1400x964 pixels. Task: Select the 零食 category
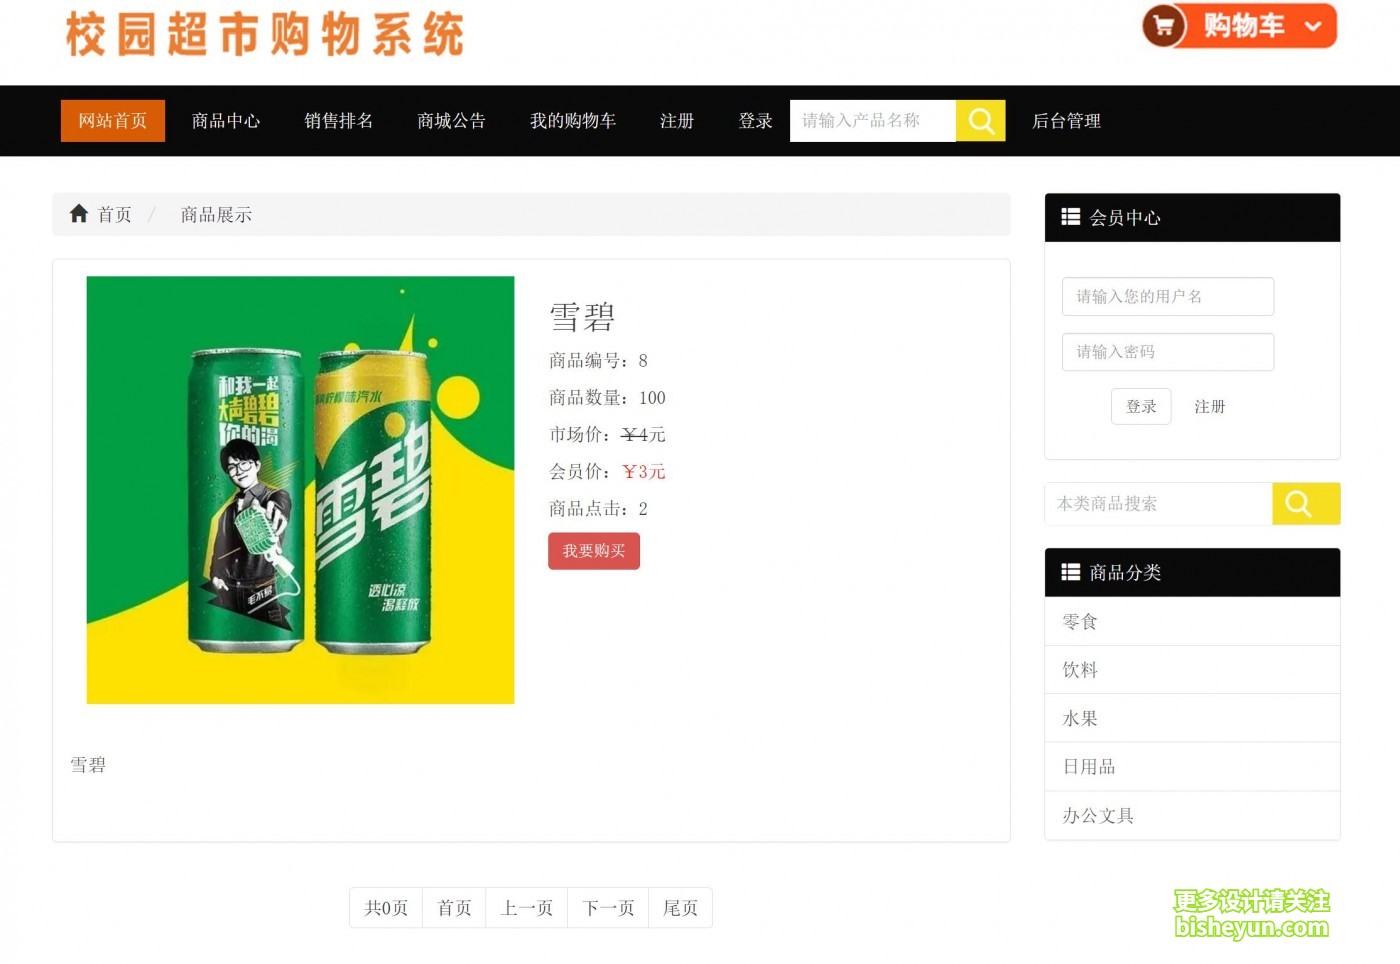[x=1192, y=621]
